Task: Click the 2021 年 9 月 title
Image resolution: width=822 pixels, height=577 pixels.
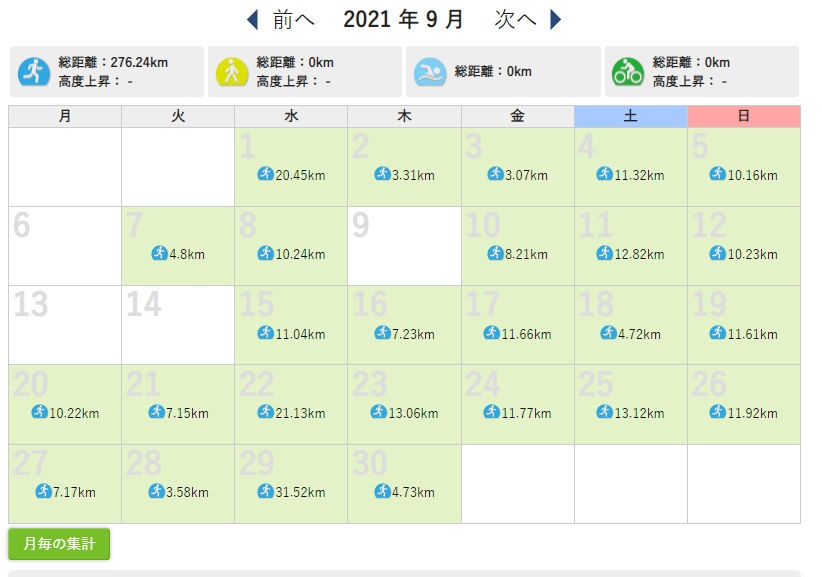Action: pos(403,20)
